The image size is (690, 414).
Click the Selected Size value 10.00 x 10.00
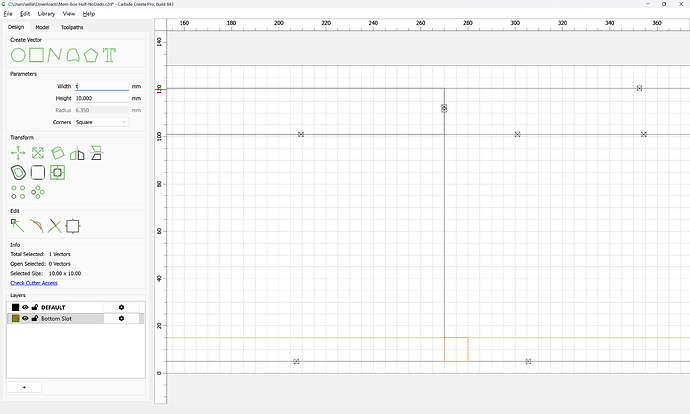pyautogui.click(x=65, y=273)
